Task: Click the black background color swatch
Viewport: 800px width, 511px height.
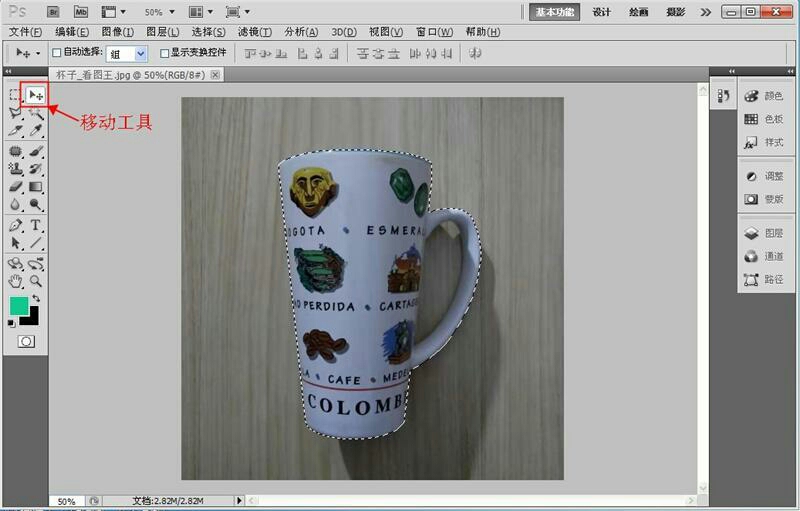Action: 32,318
